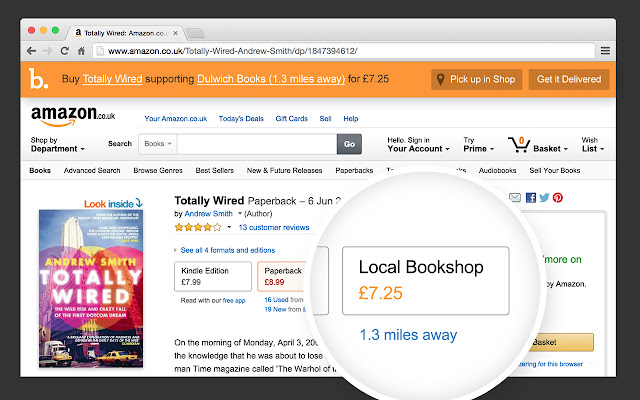The image size is (640, 400).
Task: Open Gift Cards link
Action: (291, 119)
